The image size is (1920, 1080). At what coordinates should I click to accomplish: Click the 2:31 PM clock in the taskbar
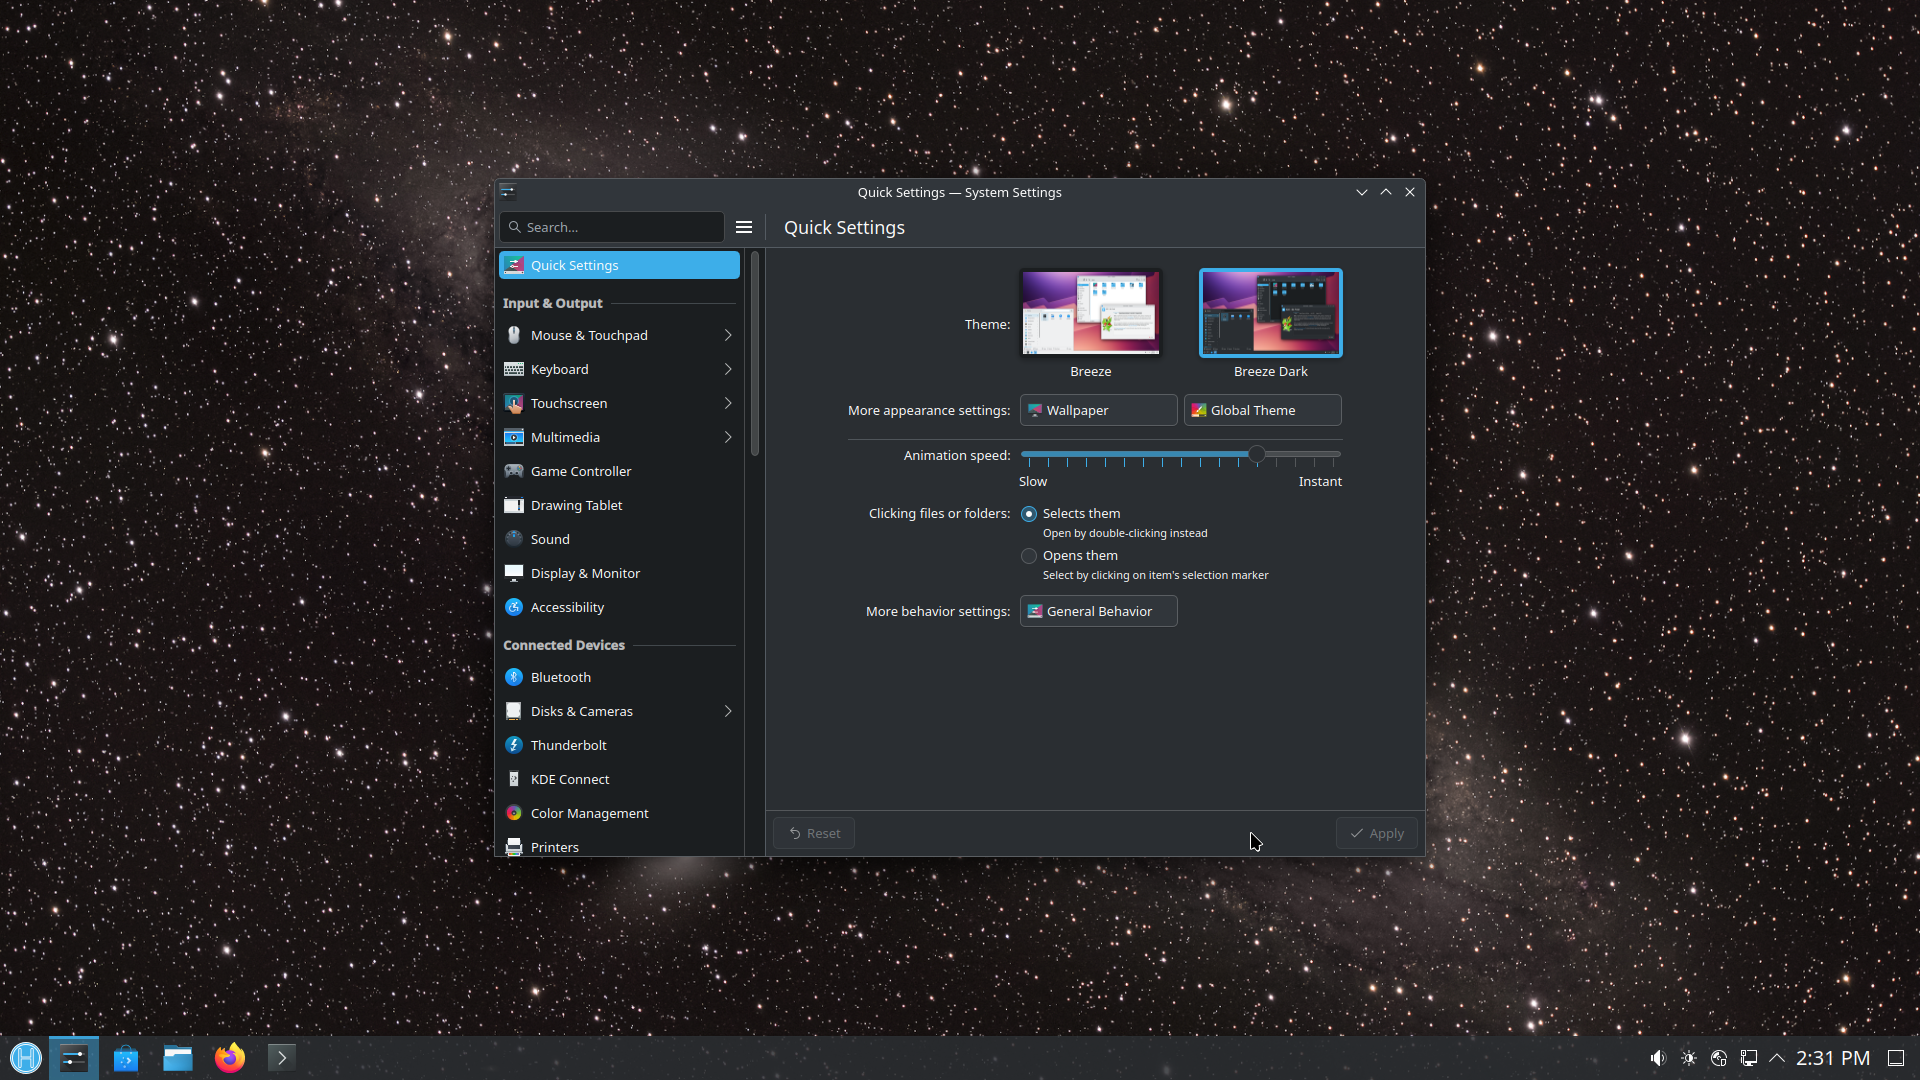click(1832, 1058)
